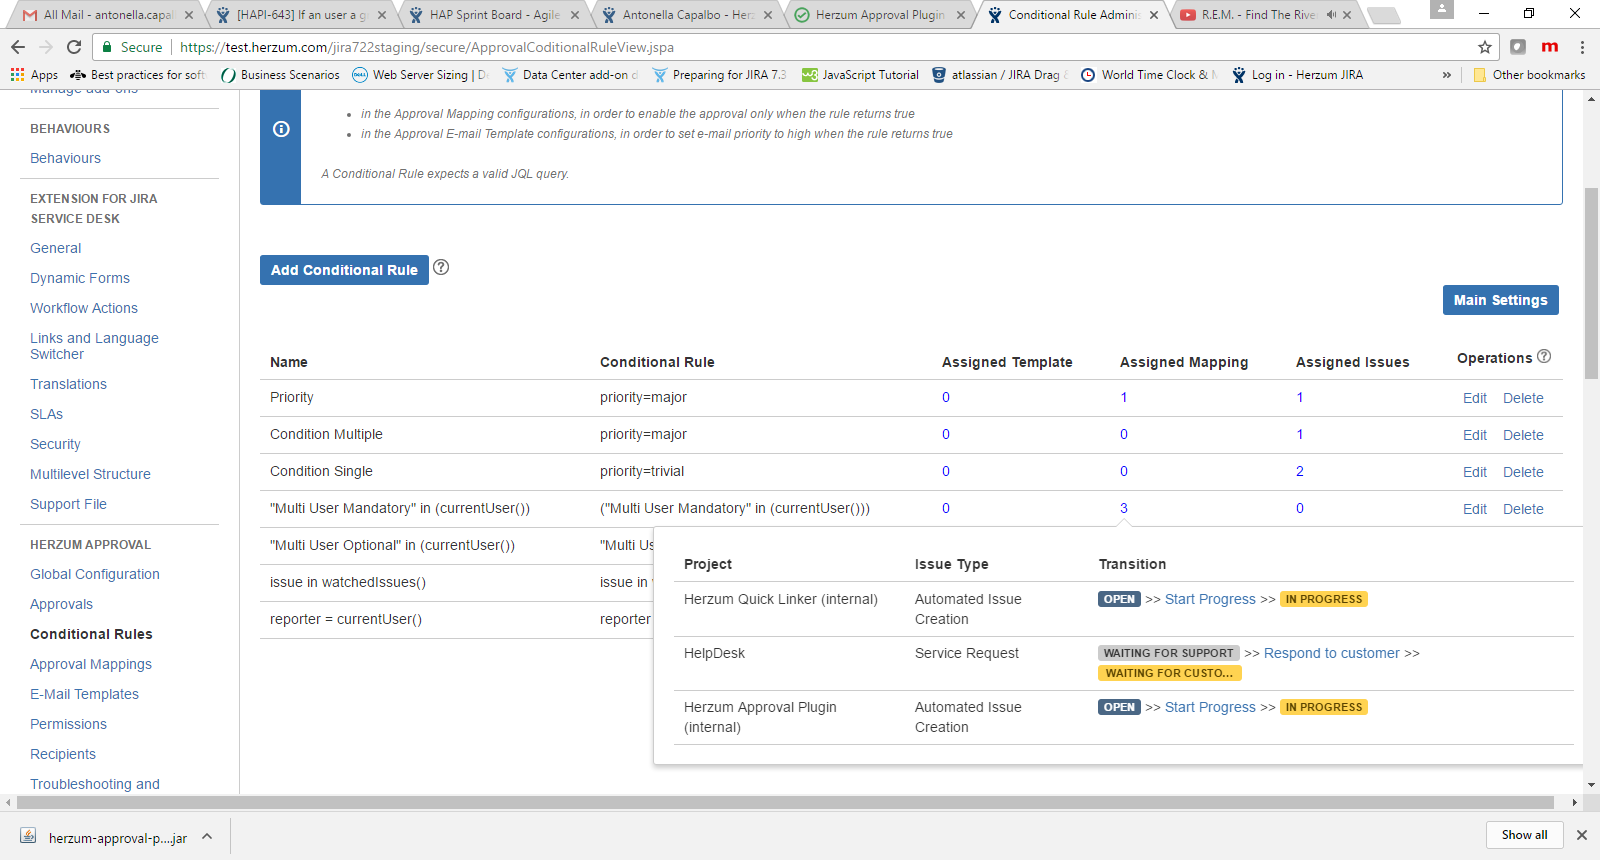Open Translations in sidebar
The height and width of the screenshot is (860, 1600).
(68, 384)
